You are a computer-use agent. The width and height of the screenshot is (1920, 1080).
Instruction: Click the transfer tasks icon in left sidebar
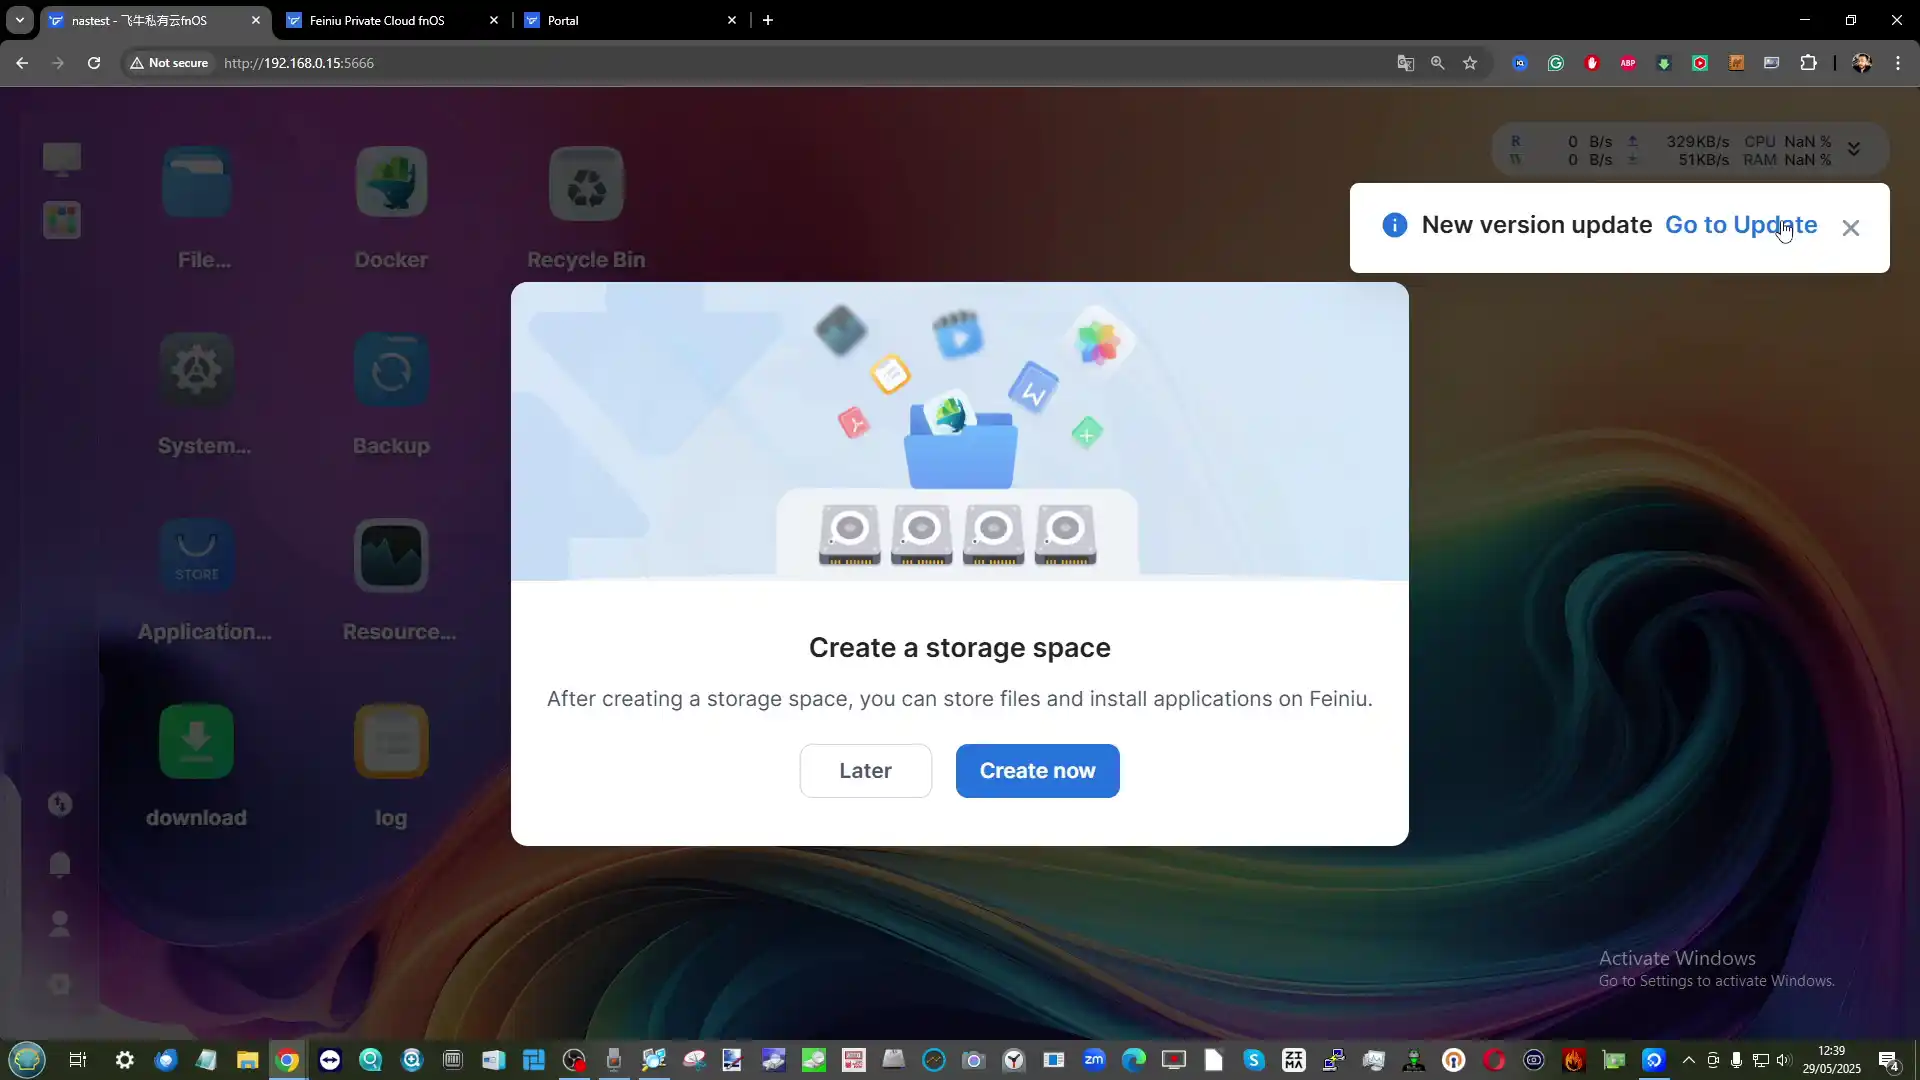click(x=60, y=804)
